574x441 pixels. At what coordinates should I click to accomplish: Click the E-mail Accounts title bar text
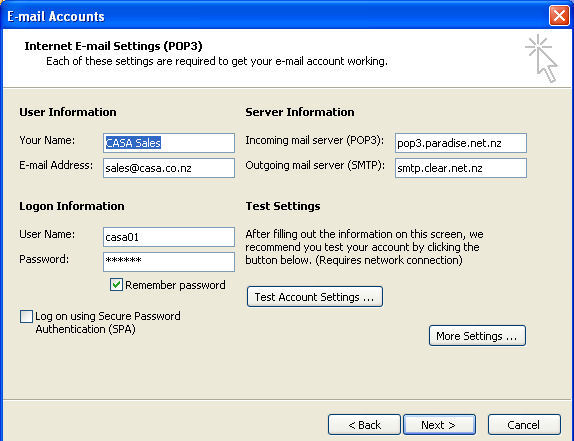[56, 16]
